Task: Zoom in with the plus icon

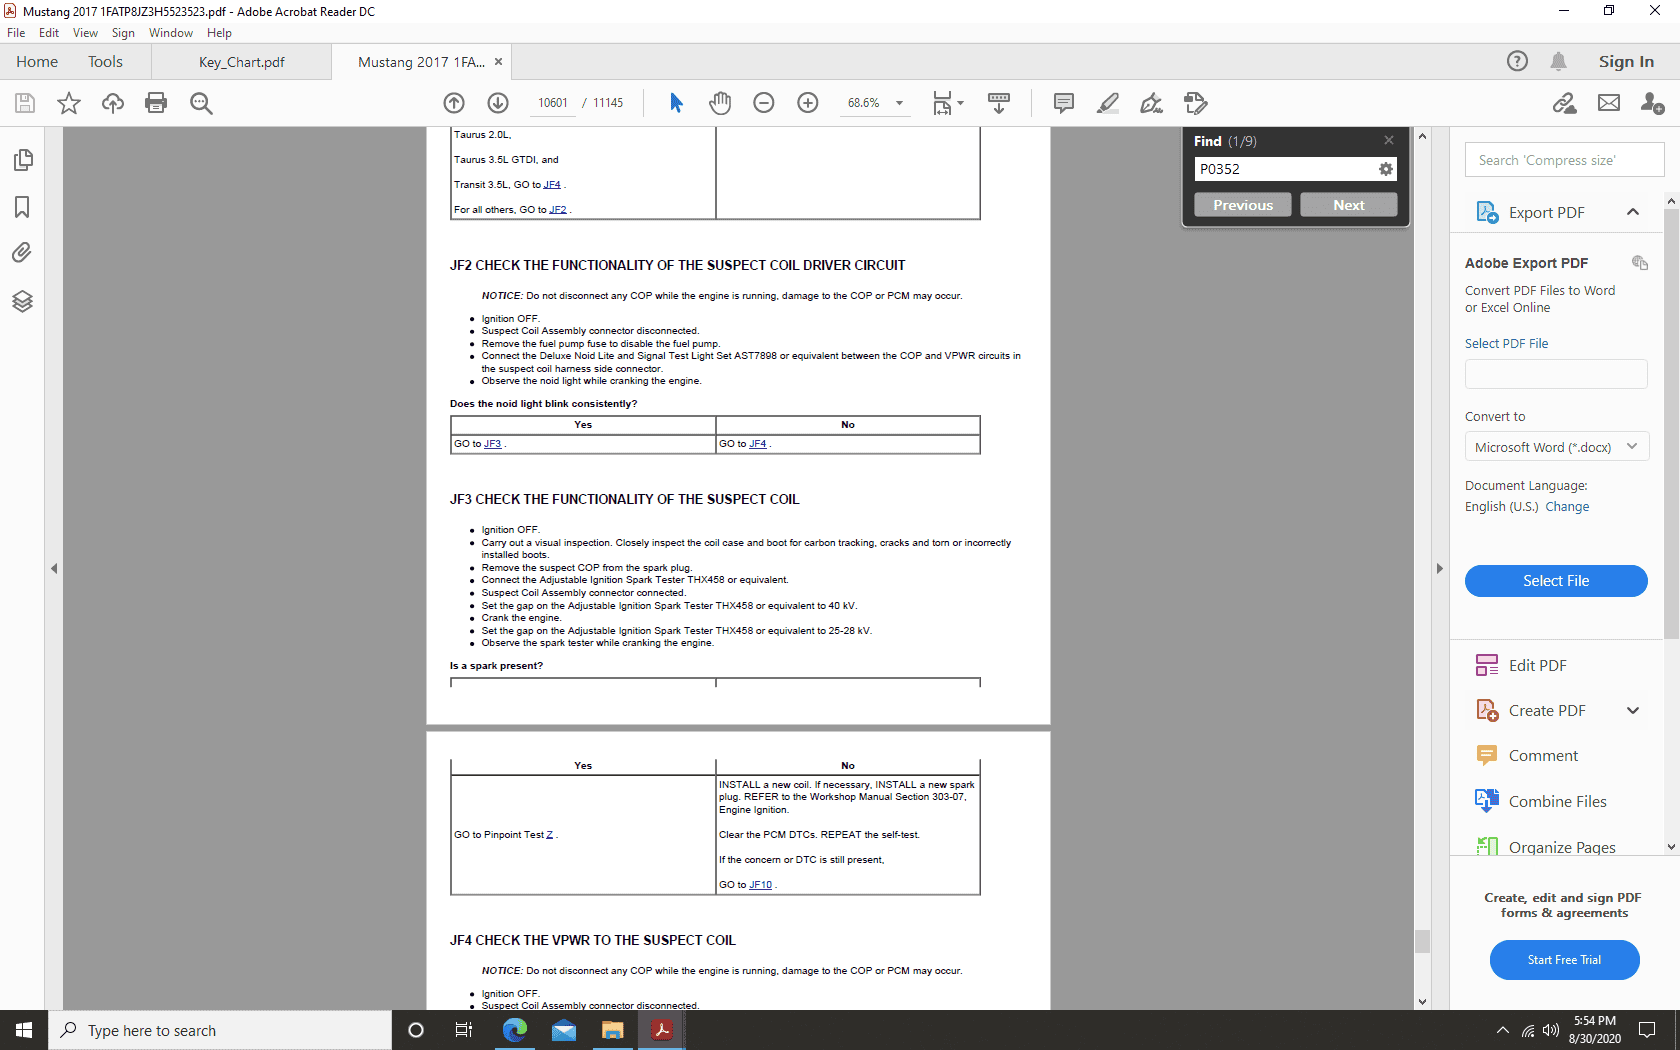Action: pos(808,103)
